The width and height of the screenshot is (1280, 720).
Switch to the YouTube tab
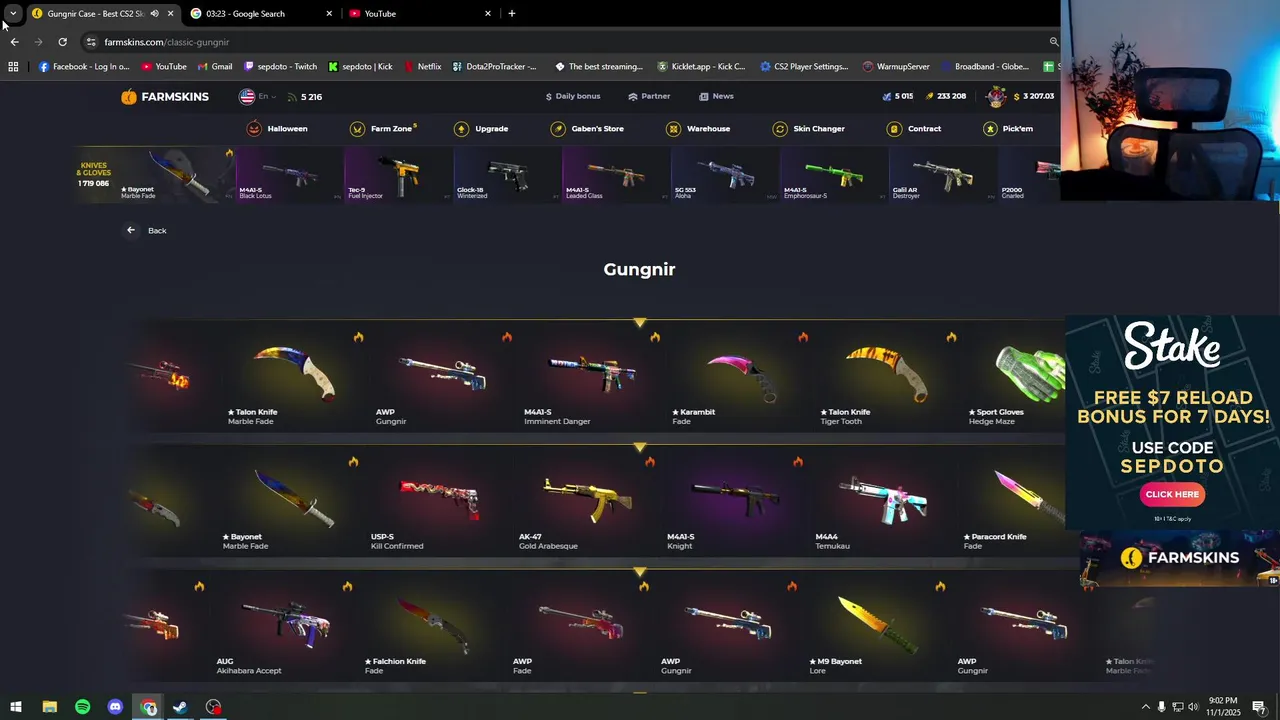point(420,14)
